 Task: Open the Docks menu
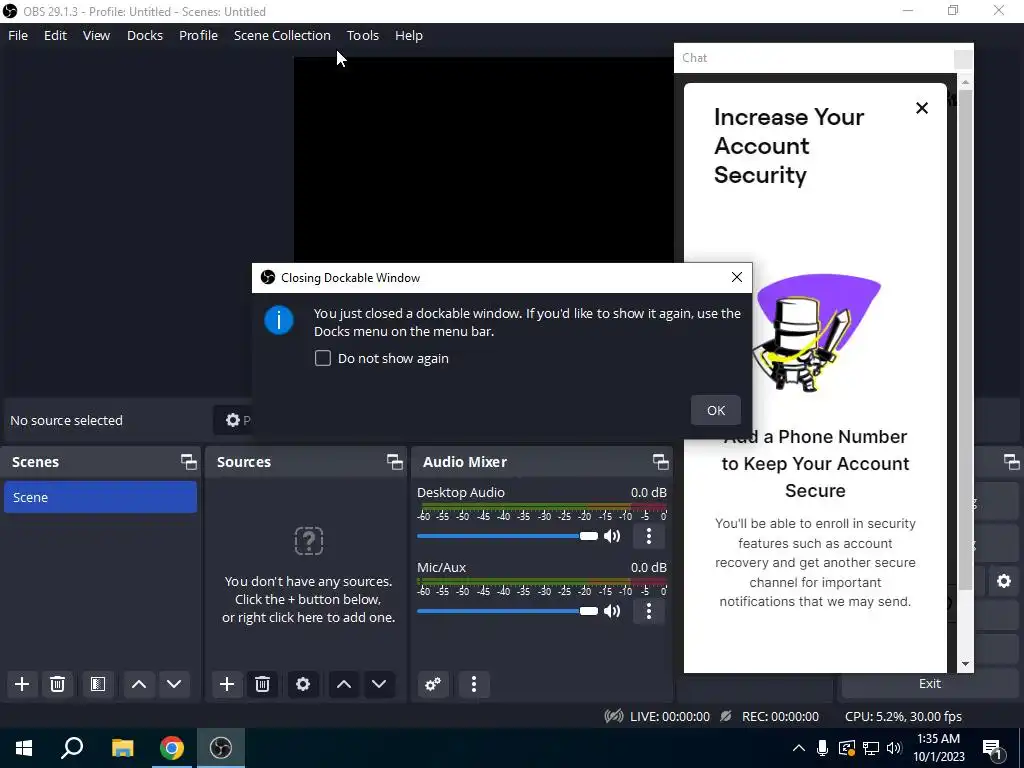coord(144,35)
